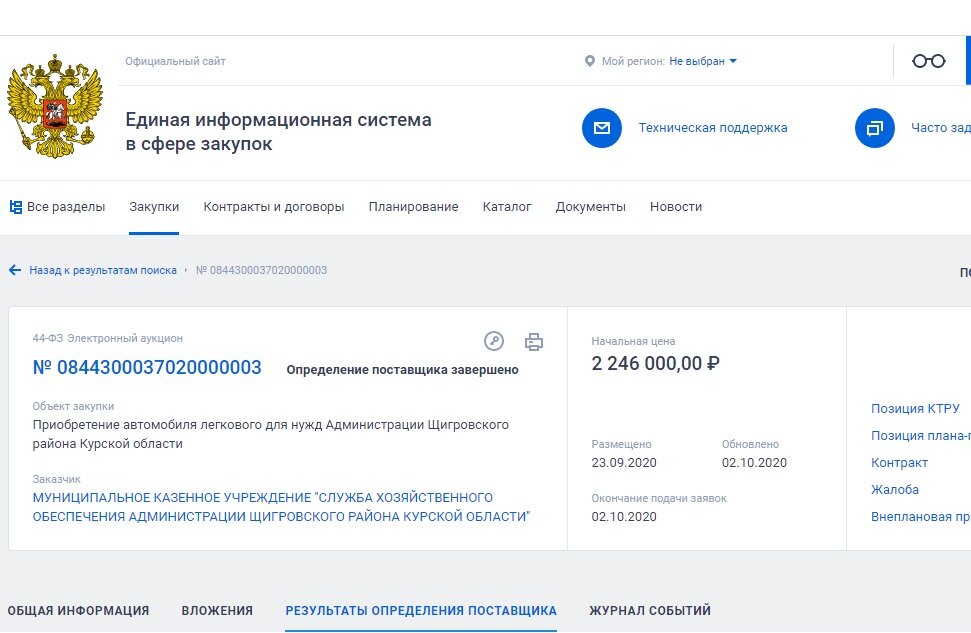Open the Техническая поддержка link
This screenshot has height=633, width=971.
click(713, 128)
